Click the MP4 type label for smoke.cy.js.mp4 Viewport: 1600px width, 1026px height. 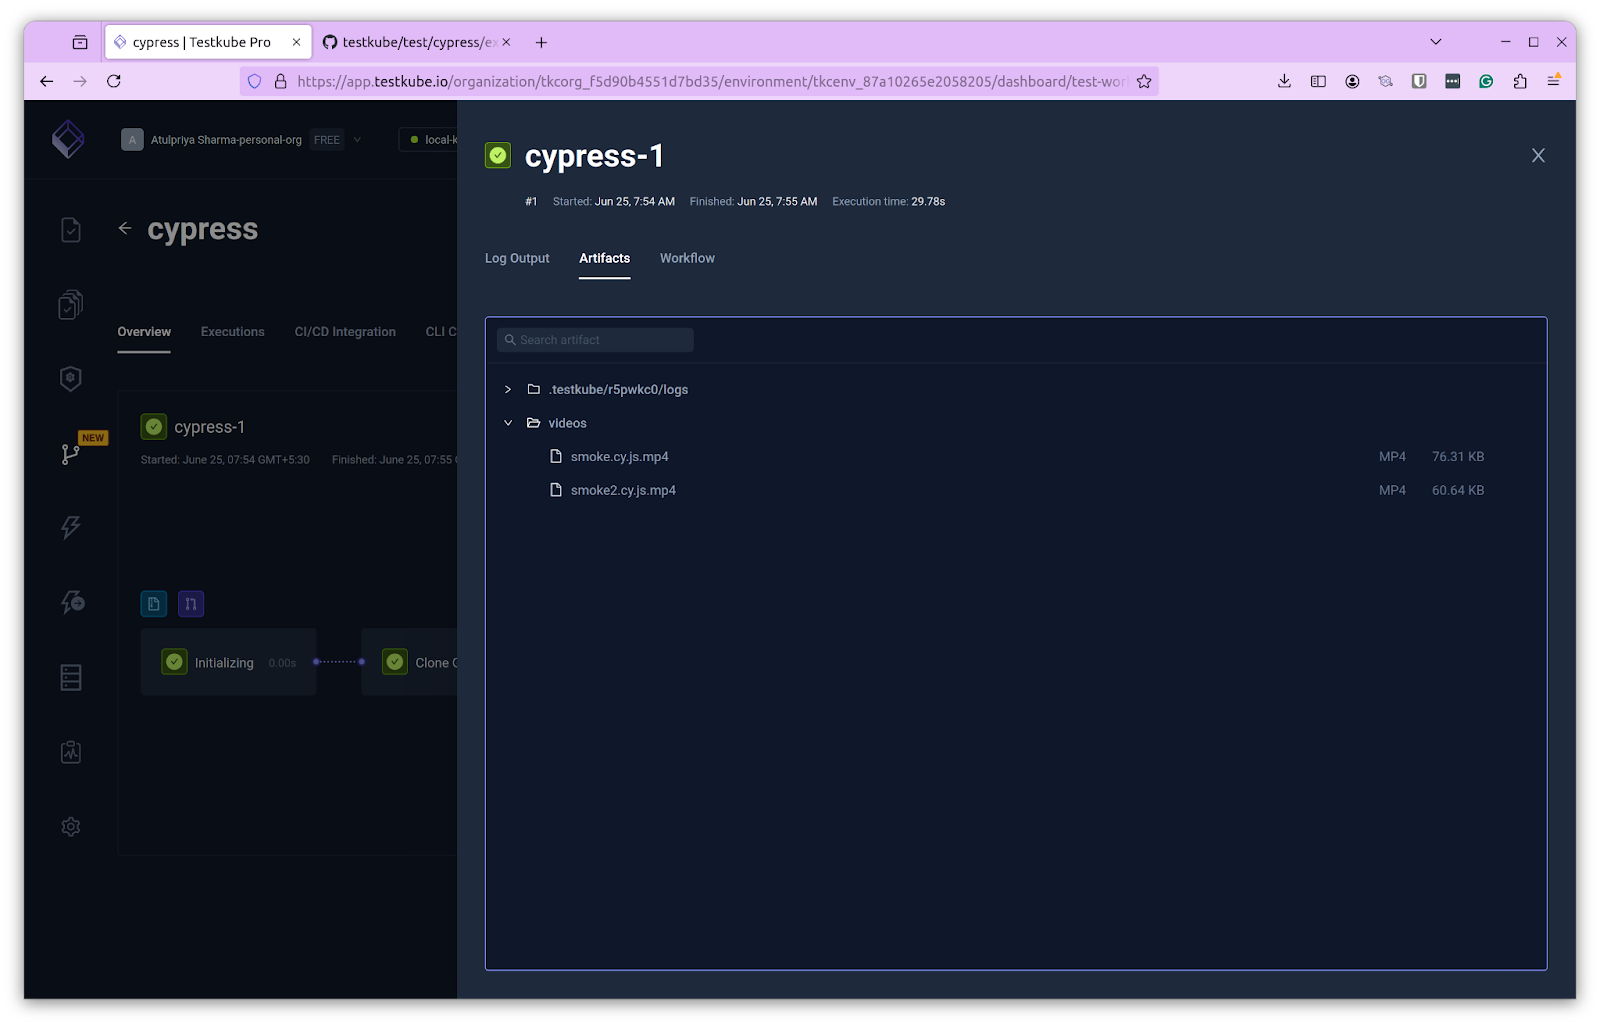point(1392,457)
